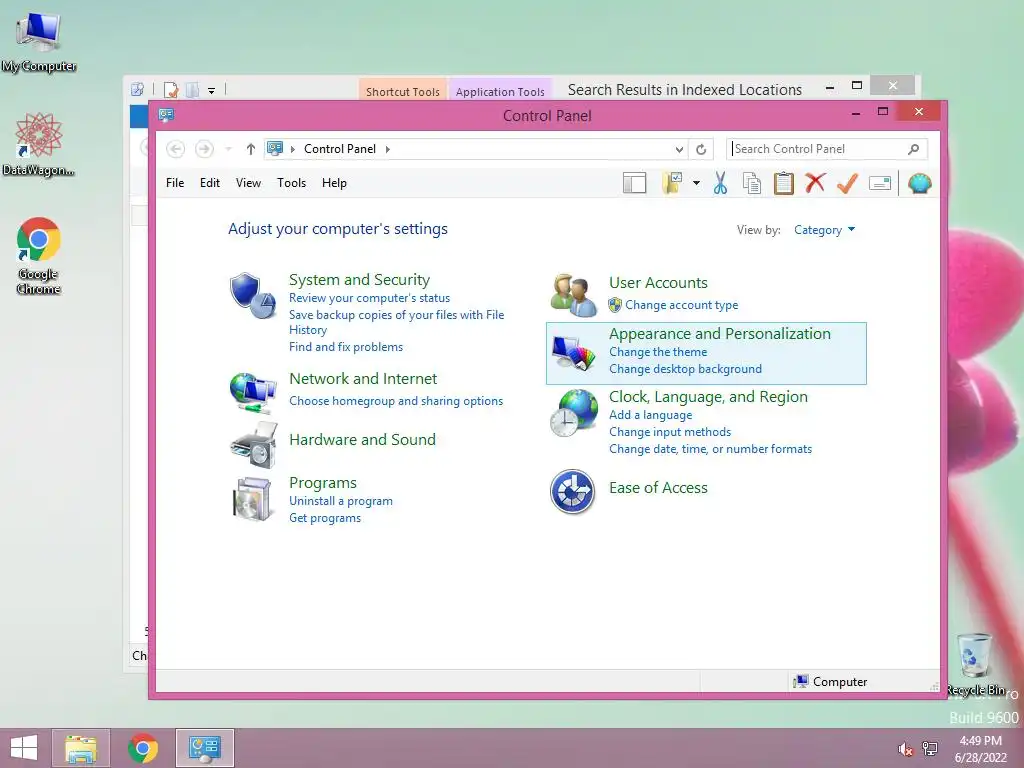This screenshot has width=1024, height=768.
Task: Click the orange checkmark Properties icon
Action: pos(847,184)
